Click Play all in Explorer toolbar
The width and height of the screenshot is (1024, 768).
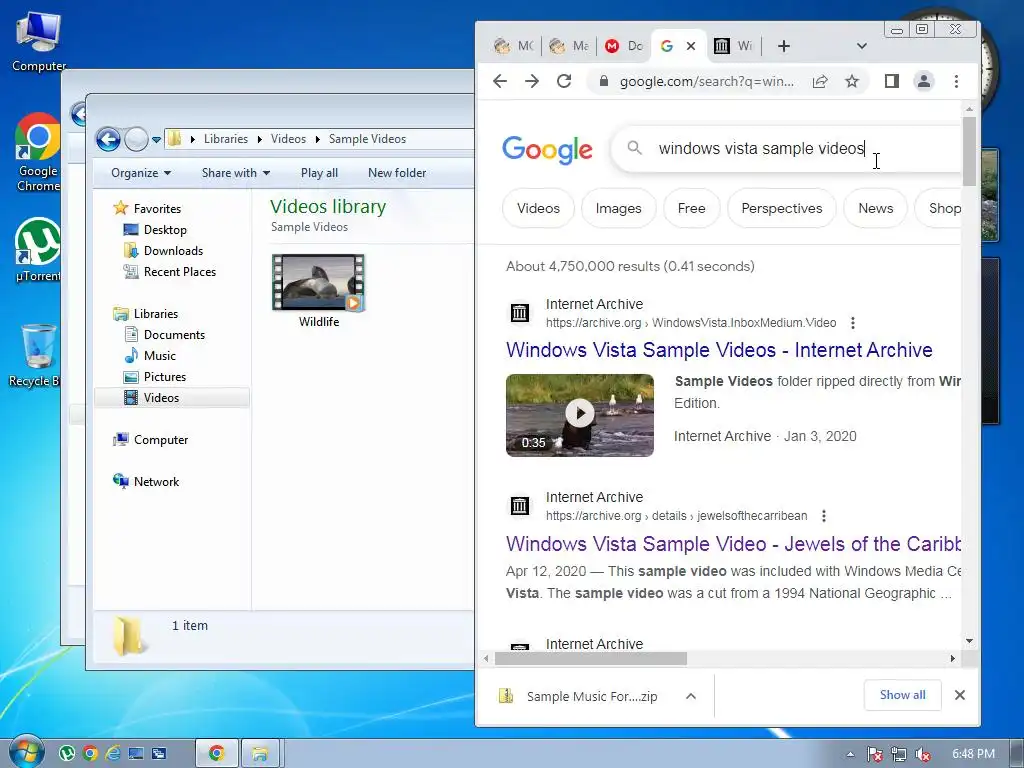coord(319,173)
